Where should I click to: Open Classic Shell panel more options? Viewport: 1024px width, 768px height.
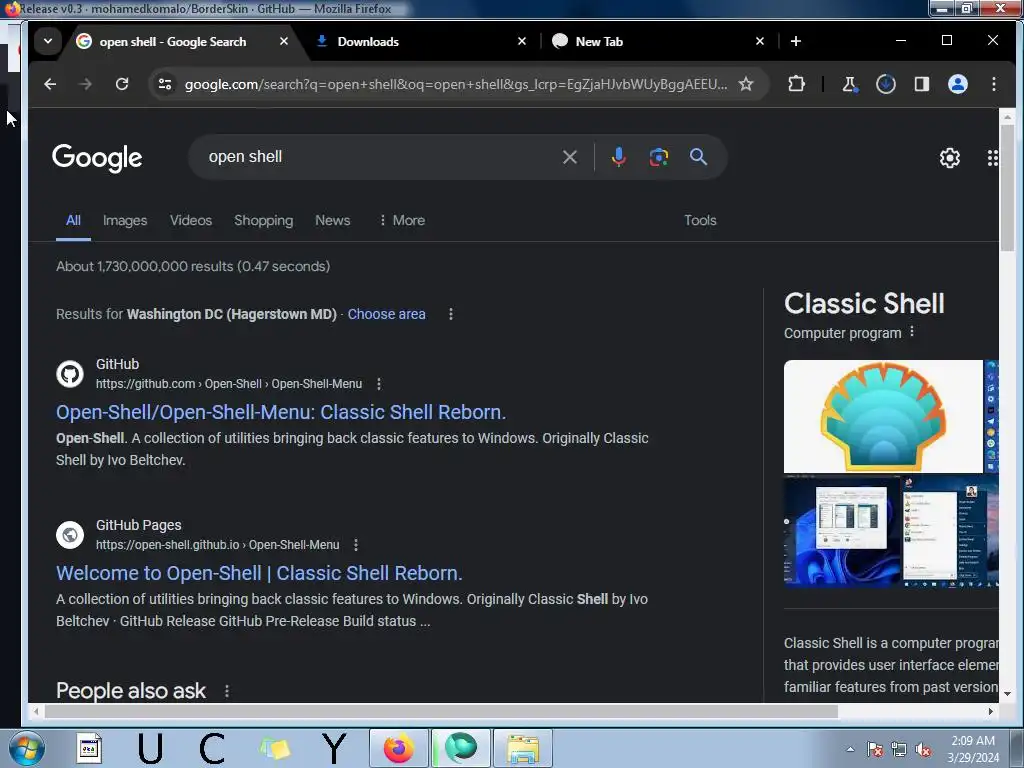click(912, 332)
